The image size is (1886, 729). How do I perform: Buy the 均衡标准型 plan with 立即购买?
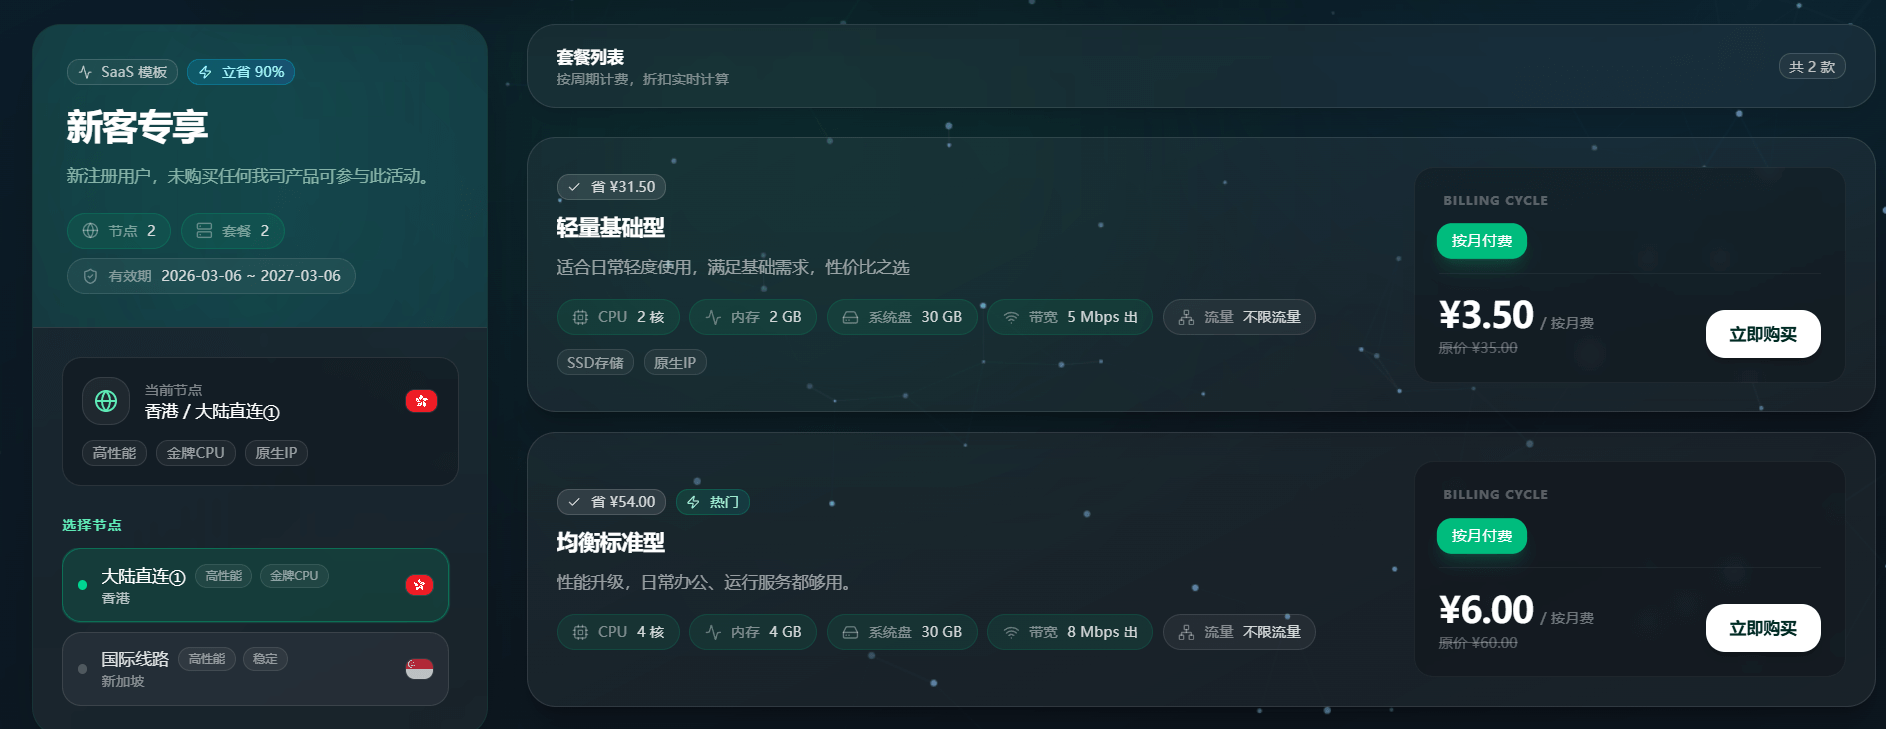1763,628
